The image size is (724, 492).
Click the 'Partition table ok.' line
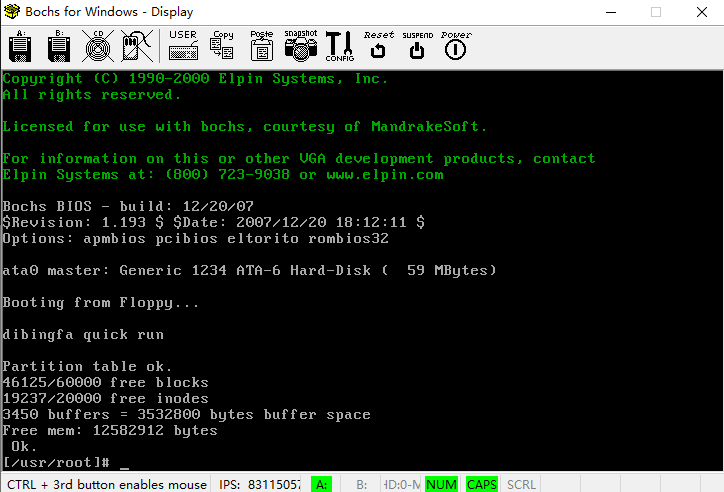click(x=87, y=366)
